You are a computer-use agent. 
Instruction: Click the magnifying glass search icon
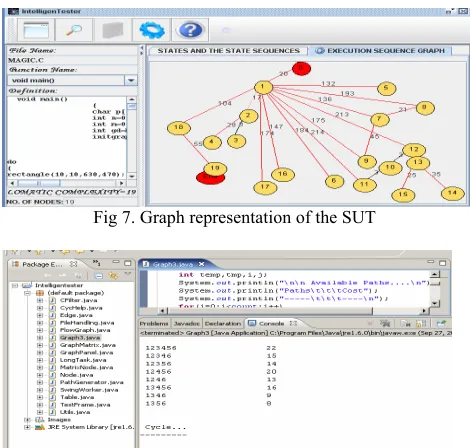pos(74,30)
